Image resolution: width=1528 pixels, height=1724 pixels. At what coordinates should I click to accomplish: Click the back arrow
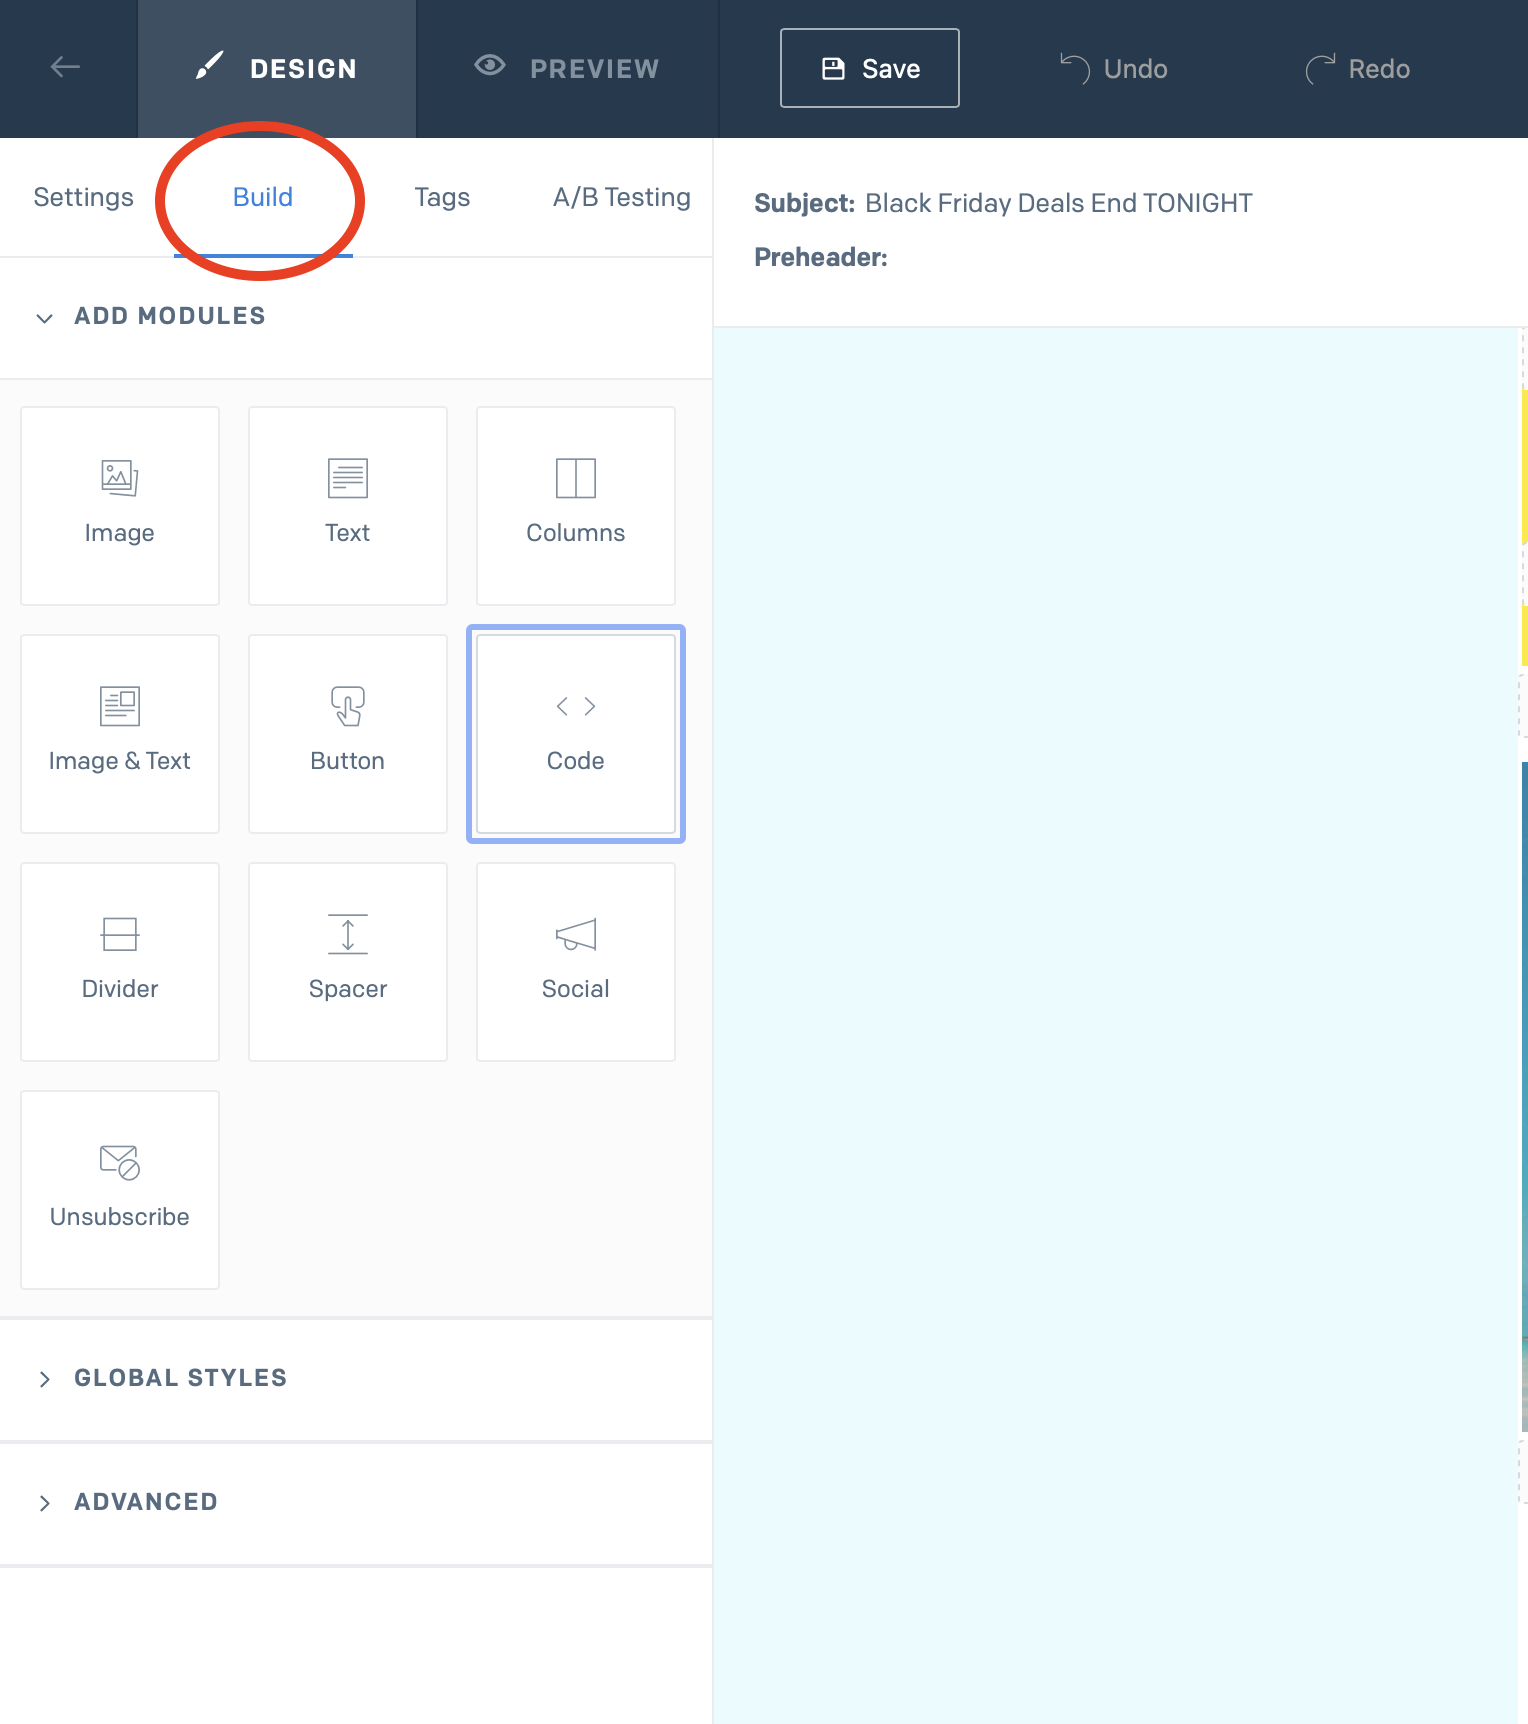coord(66,67)
